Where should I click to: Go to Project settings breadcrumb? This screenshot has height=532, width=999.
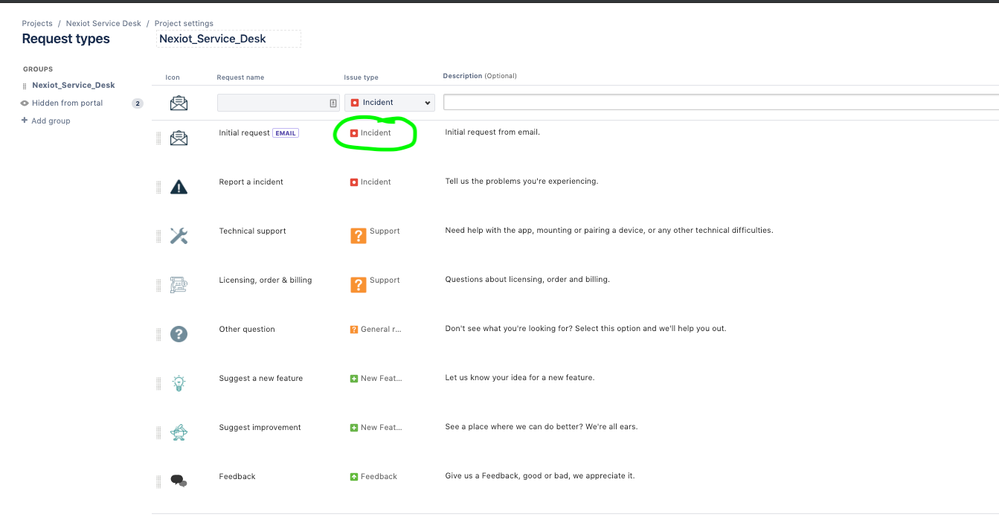click(x=183, y=24)
